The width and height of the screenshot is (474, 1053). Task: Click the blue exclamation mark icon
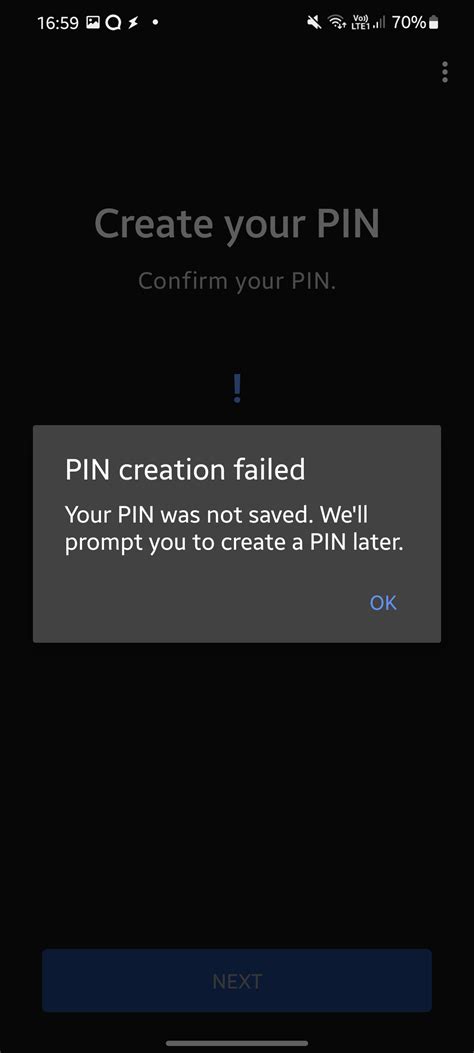(237, 389)
